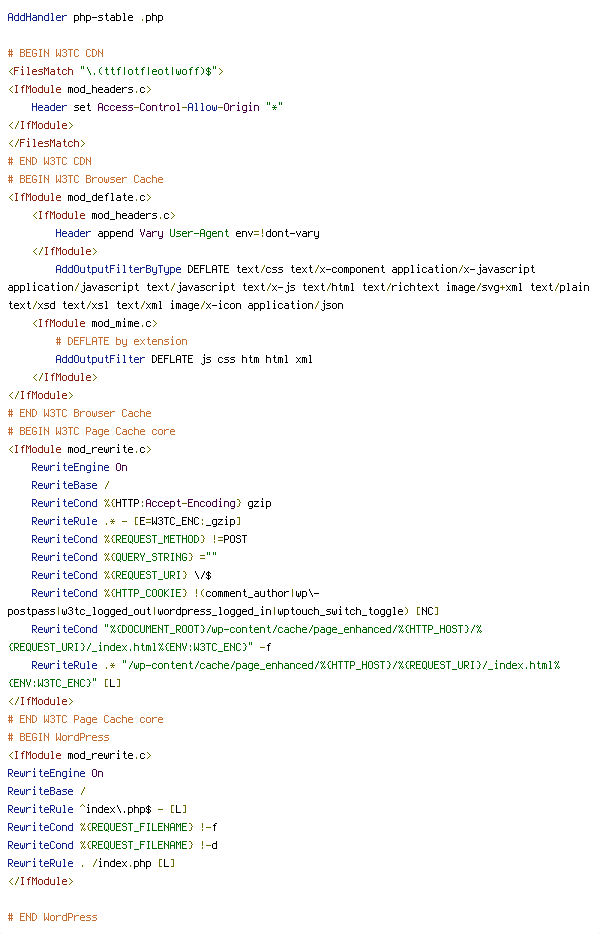This screenshot has width=600, height=934.
Task: Click the 'AddOutputFilterByType DEFLATE text/css' line
Action: 295,269
